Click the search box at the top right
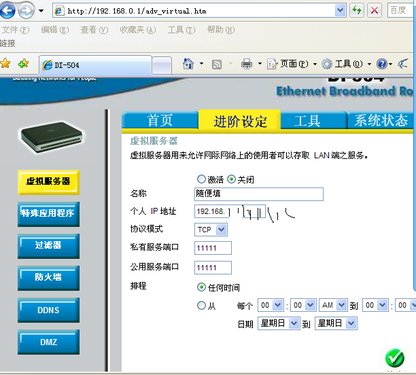Viewport: 416px width, 375px height. [400, 11]
